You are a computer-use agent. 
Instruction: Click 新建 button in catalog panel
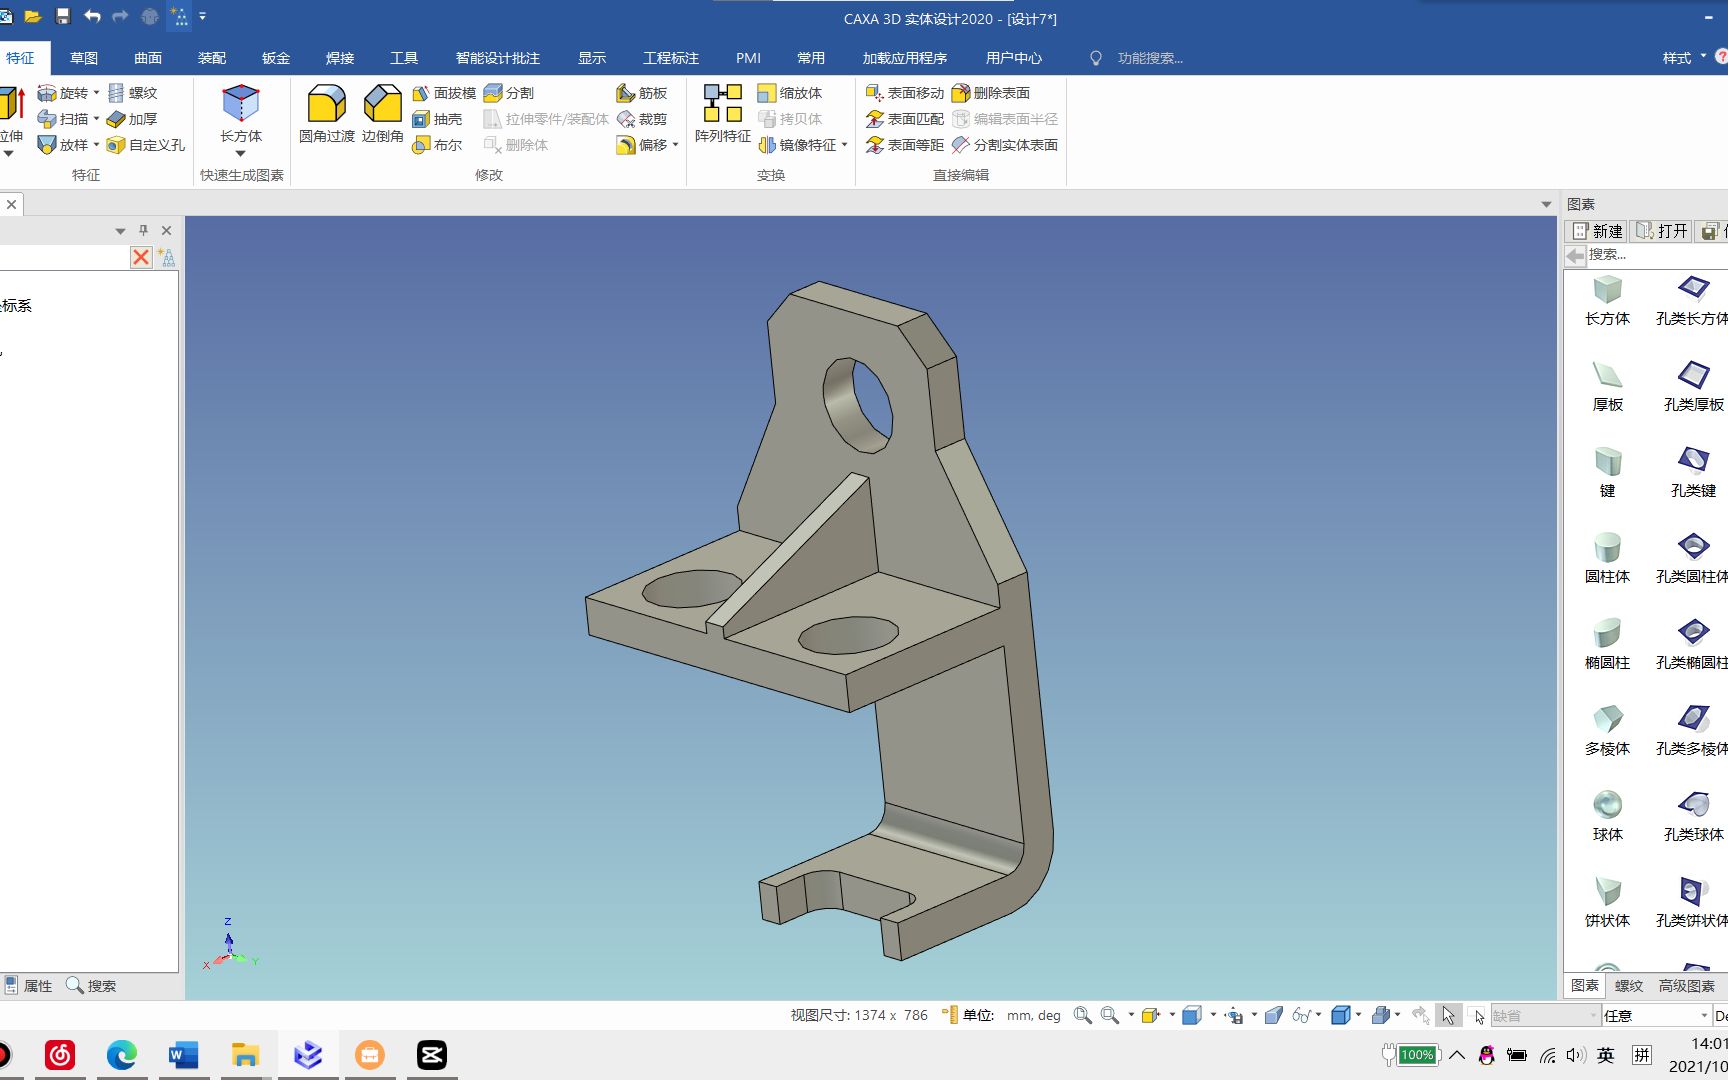1598,231
